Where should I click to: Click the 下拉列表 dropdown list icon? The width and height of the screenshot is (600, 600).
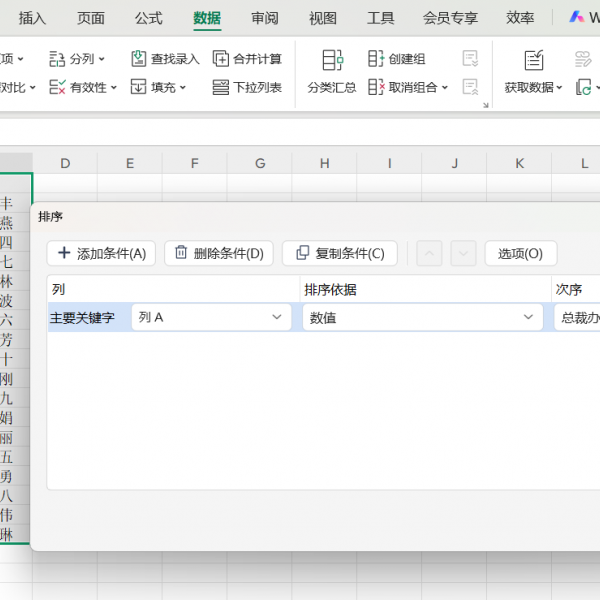[221, 88]
